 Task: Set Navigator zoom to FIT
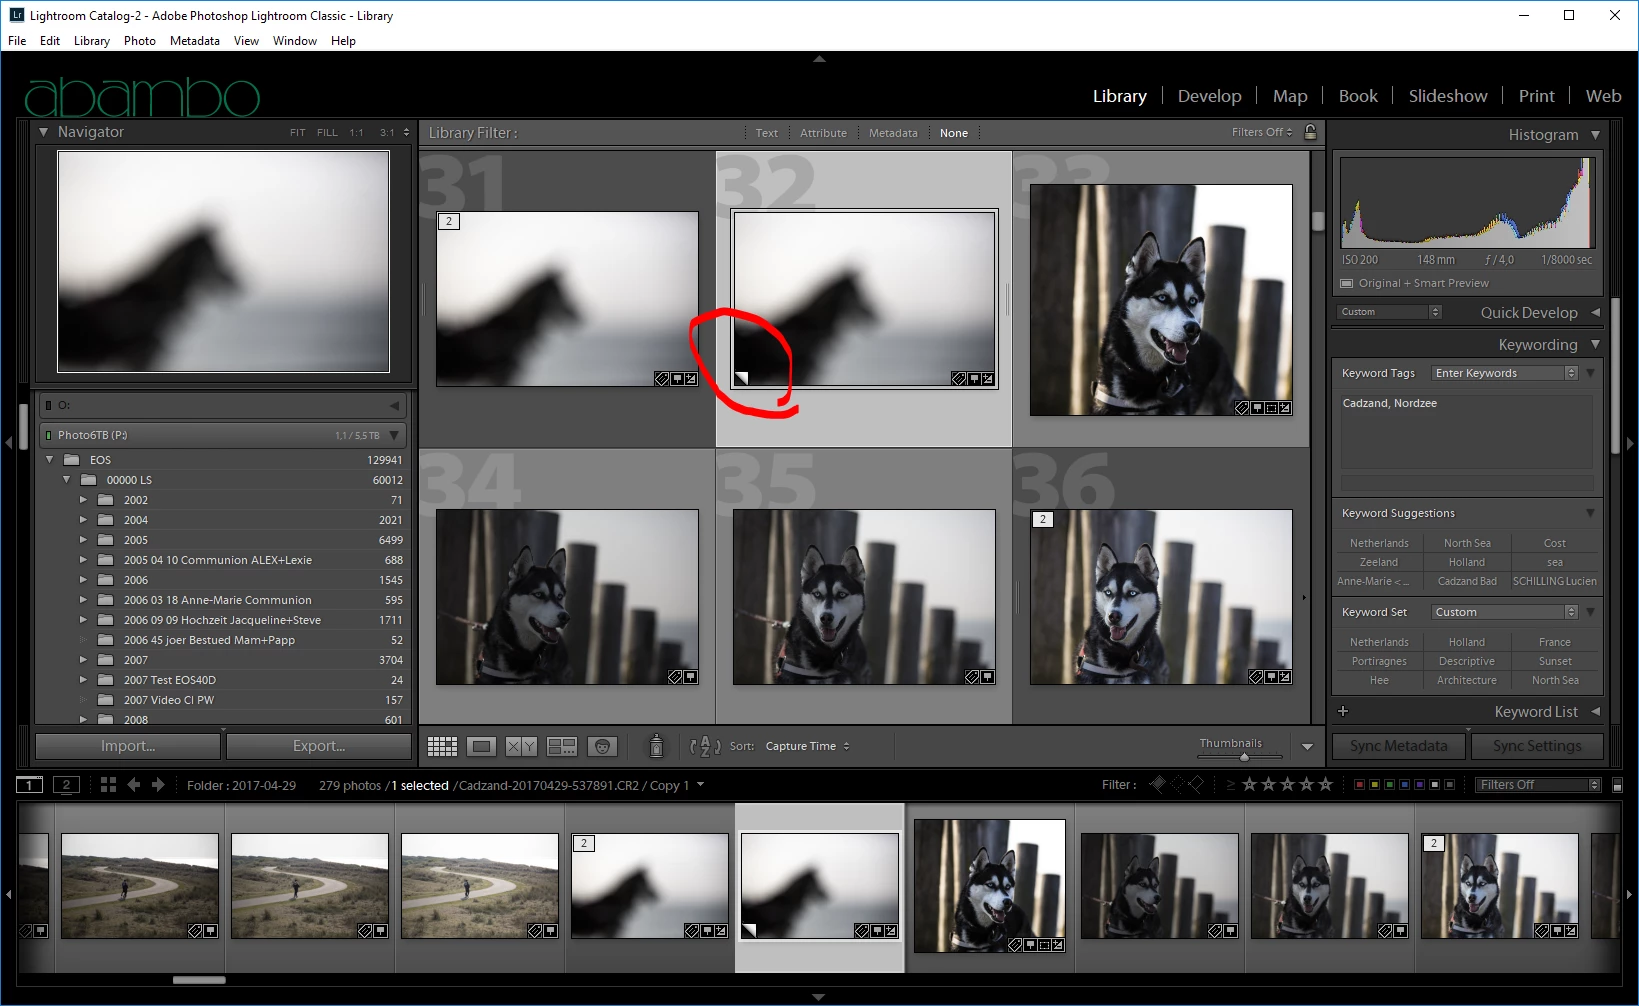pyautogui.click(x=297, y=132)
